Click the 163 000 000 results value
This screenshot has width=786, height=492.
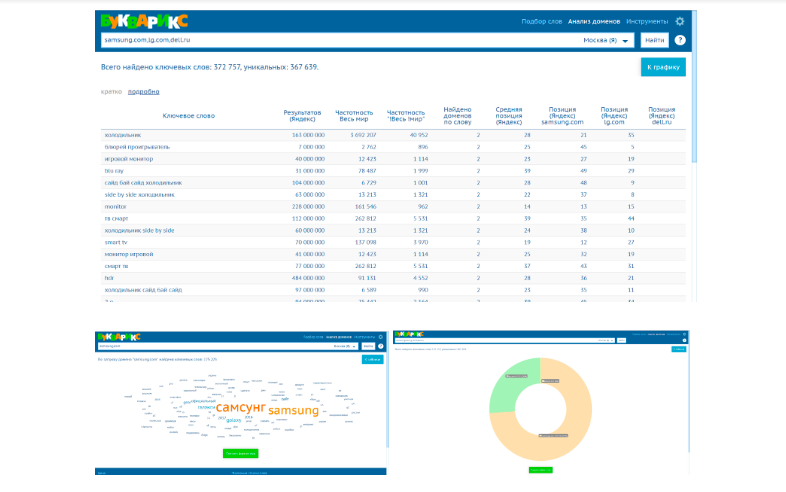pos(308,135)
